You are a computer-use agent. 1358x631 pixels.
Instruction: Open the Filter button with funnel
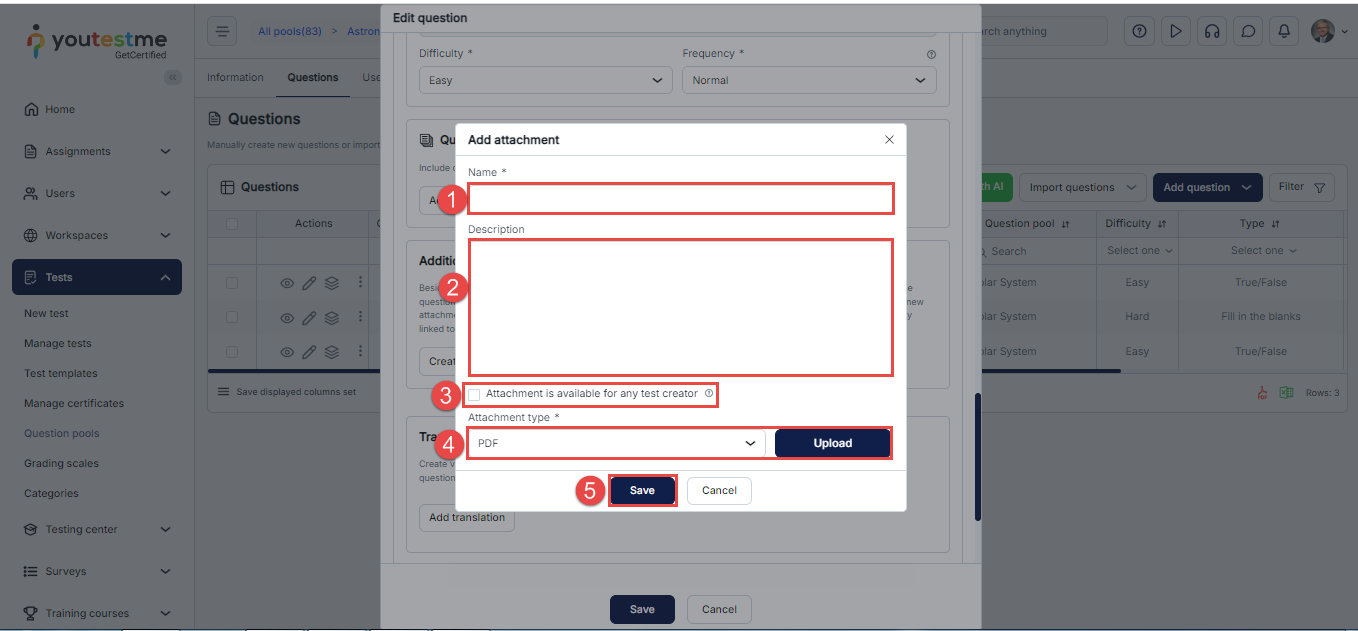1301,187
